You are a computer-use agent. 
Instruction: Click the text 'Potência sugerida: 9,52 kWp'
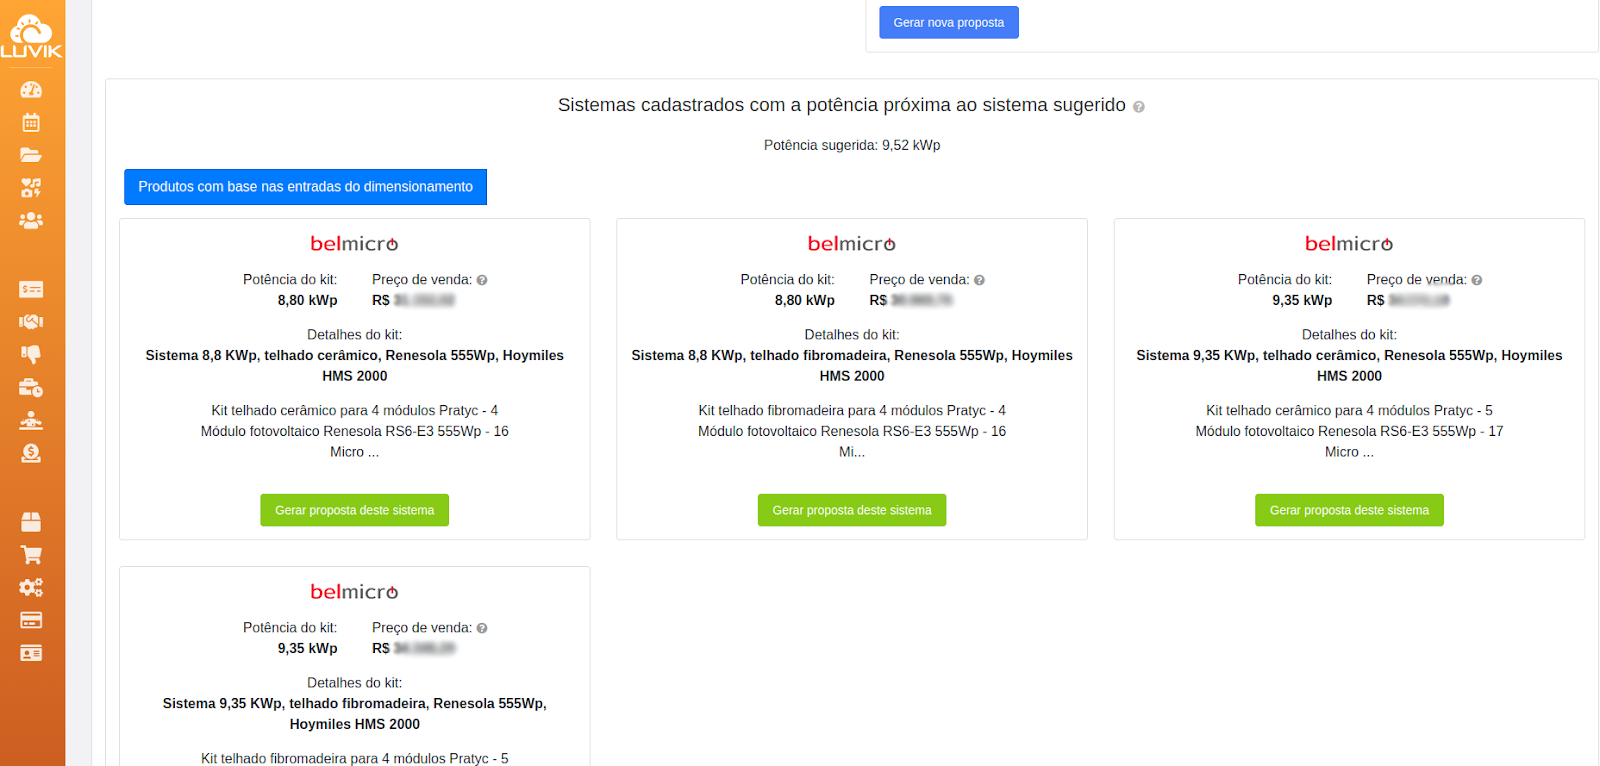(x=852, y=145)
